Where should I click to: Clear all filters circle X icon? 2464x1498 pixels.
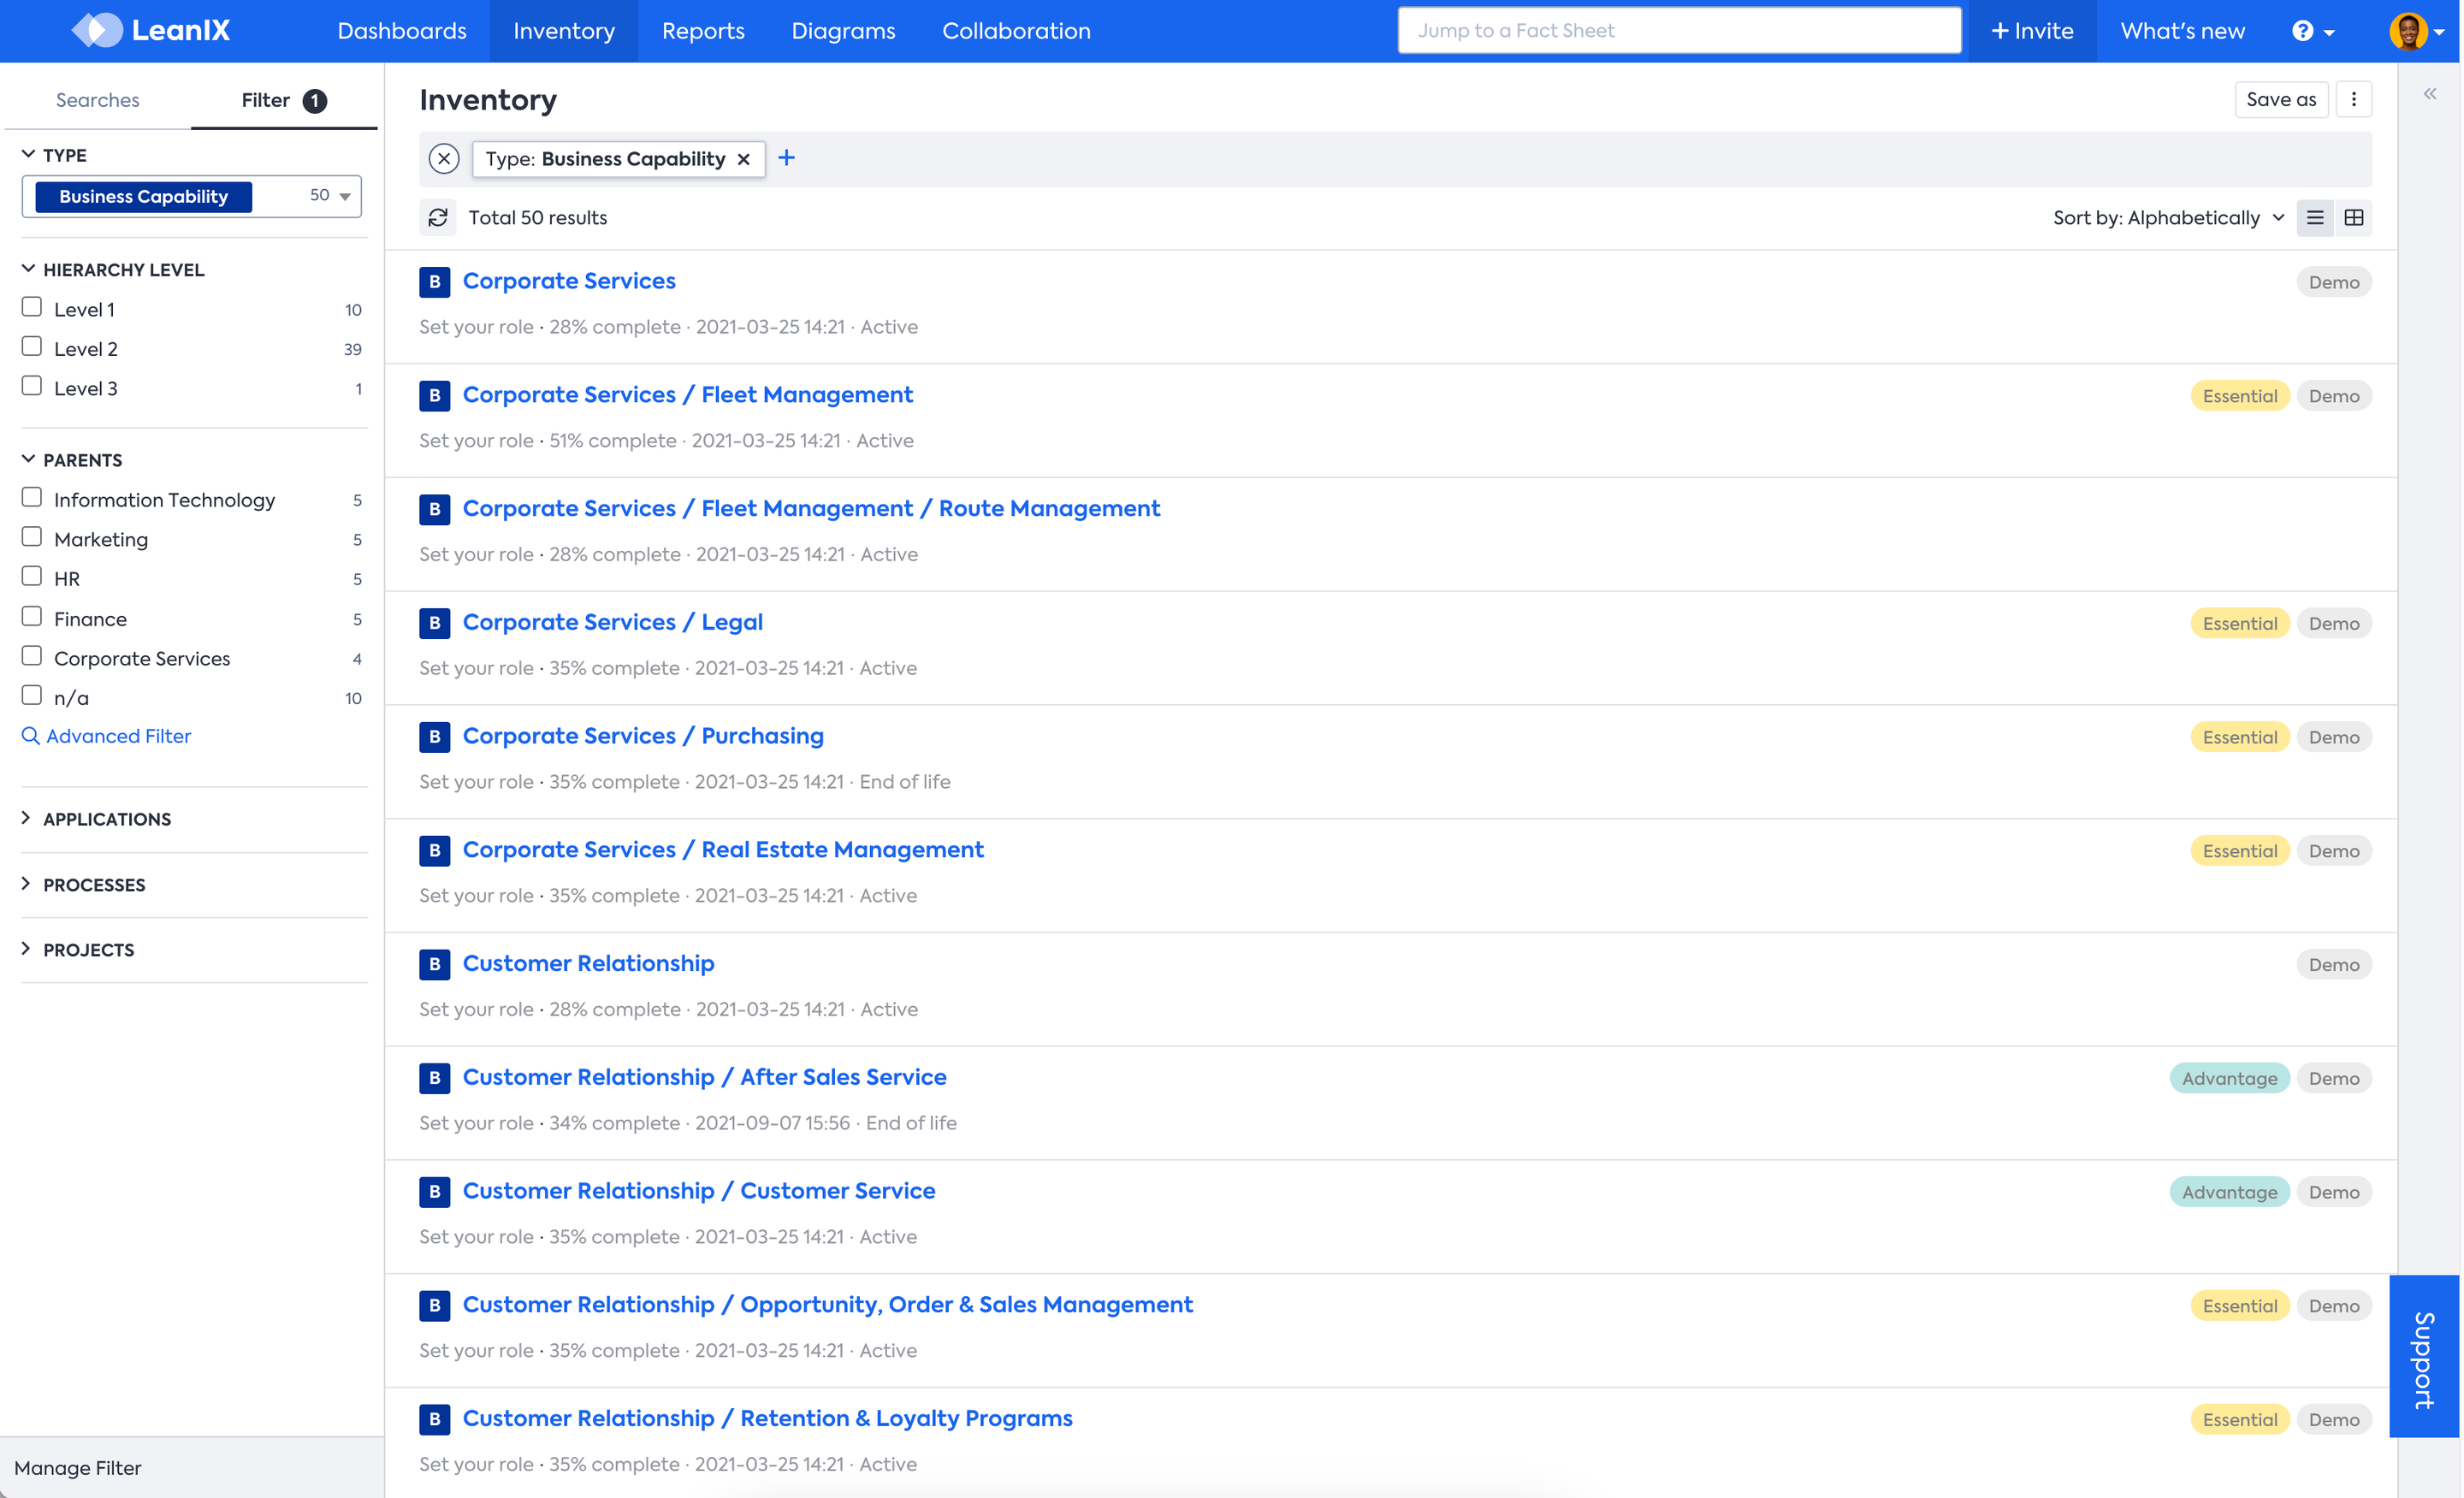click(444, 158)
